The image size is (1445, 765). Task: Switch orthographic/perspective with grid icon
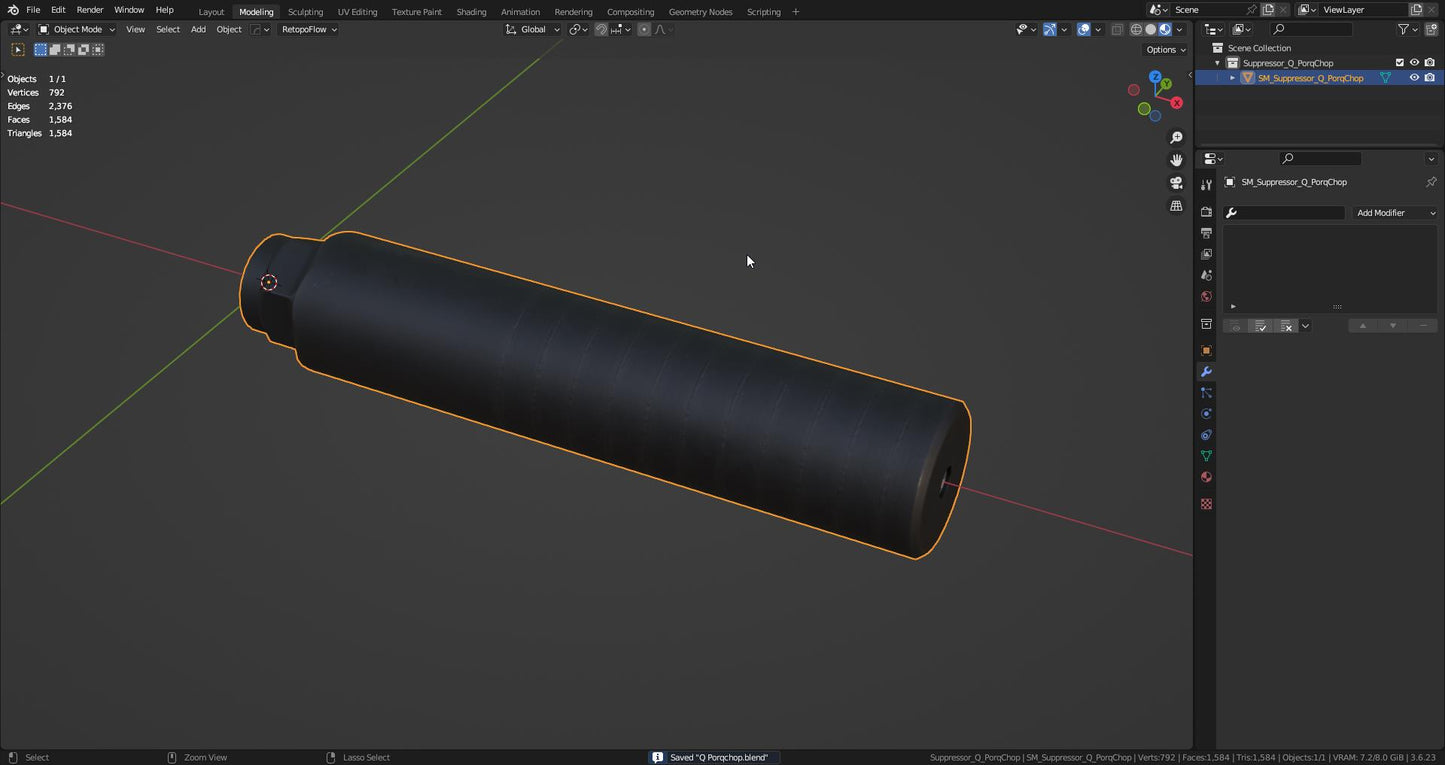coord(1176,206)
